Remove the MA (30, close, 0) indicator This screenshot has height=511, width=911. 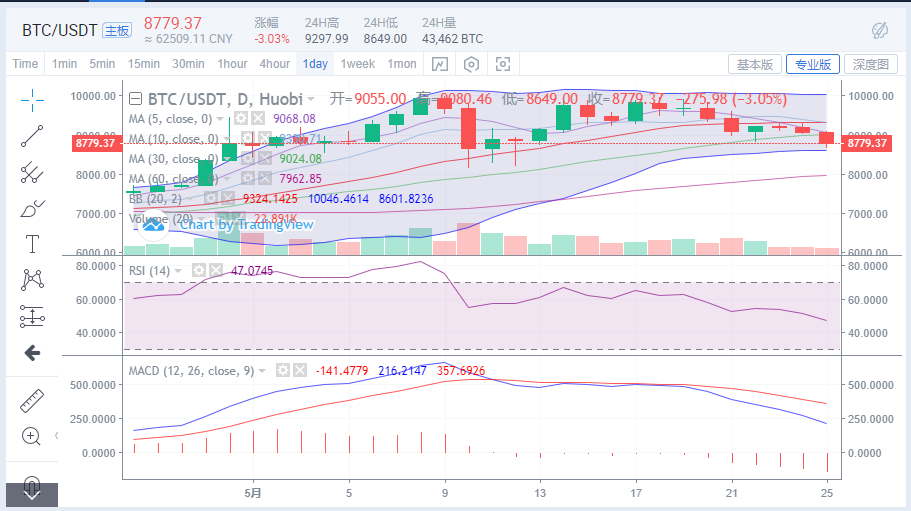(265, 159)
